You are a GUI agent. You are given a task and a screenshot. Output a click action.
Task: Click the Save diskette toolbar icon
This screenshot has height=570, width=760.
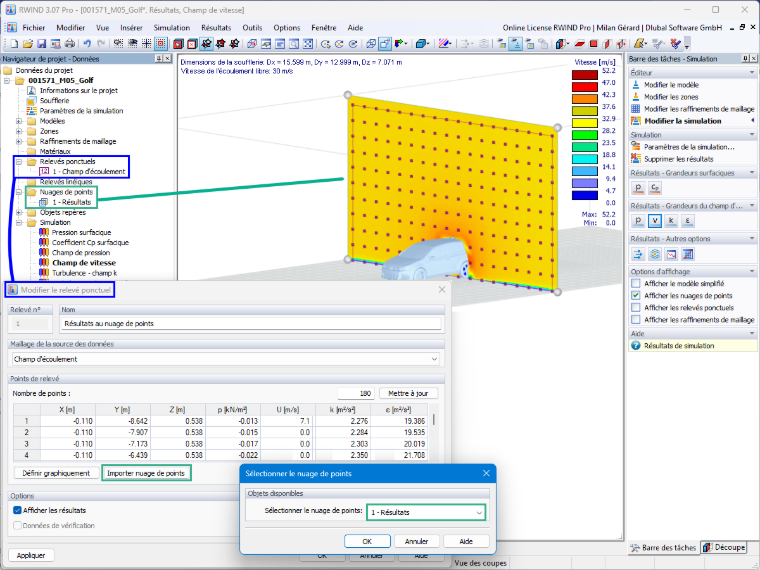pos(42,44)
